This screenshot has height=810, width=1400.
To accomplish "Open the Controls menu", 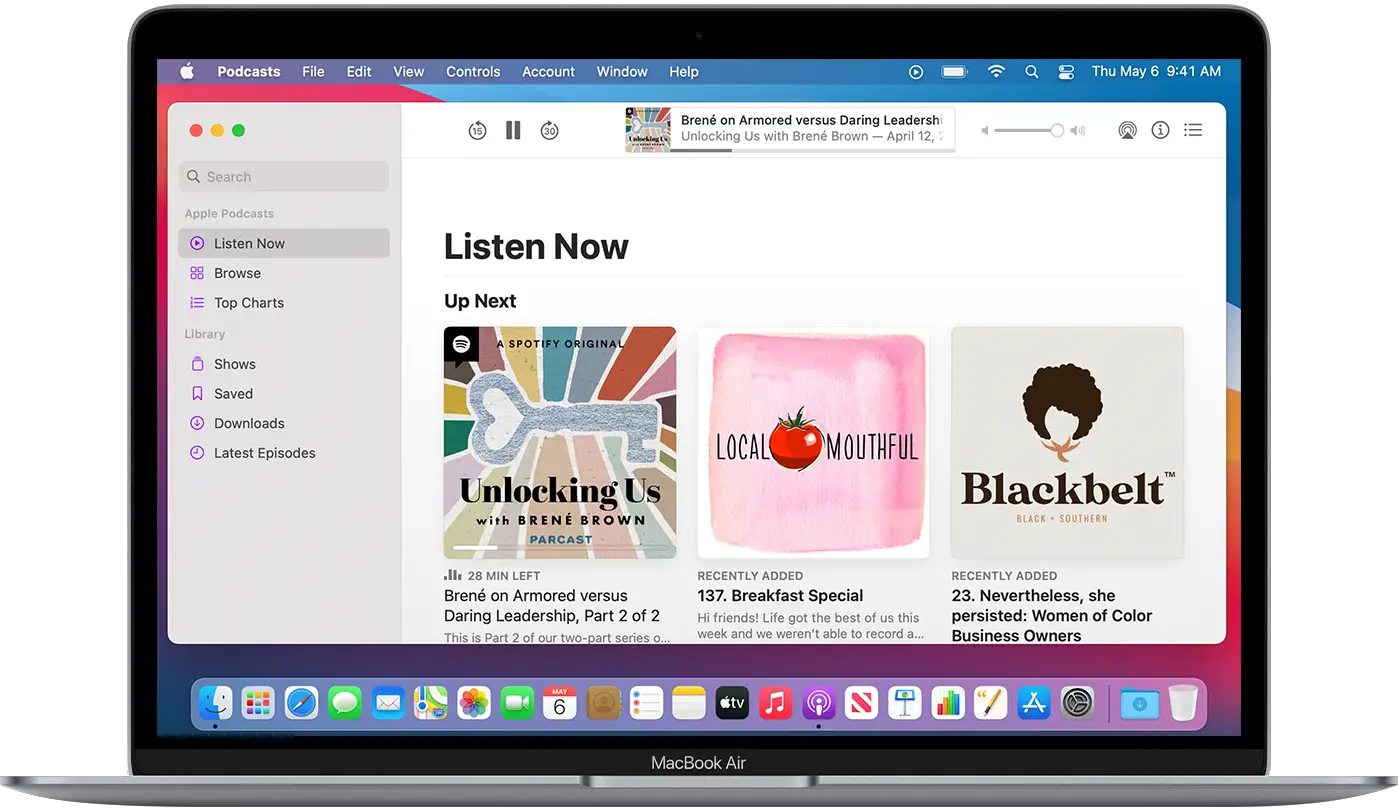I will (x=473, y=71).
